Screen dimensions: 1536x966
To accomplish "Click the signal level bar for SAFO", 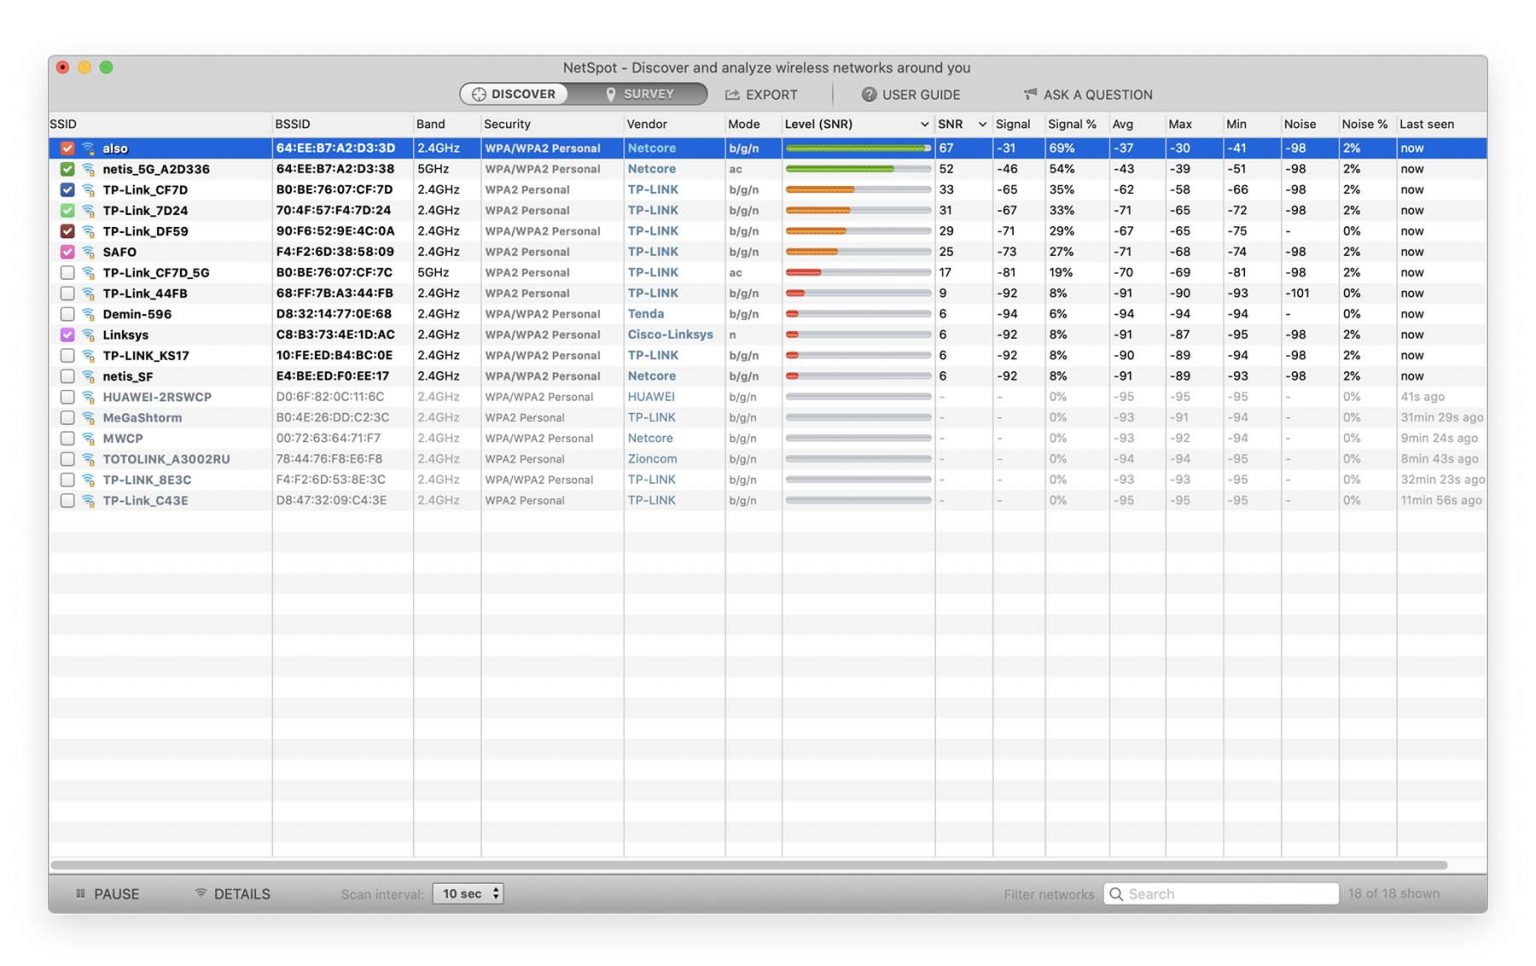I will (857, 251).
